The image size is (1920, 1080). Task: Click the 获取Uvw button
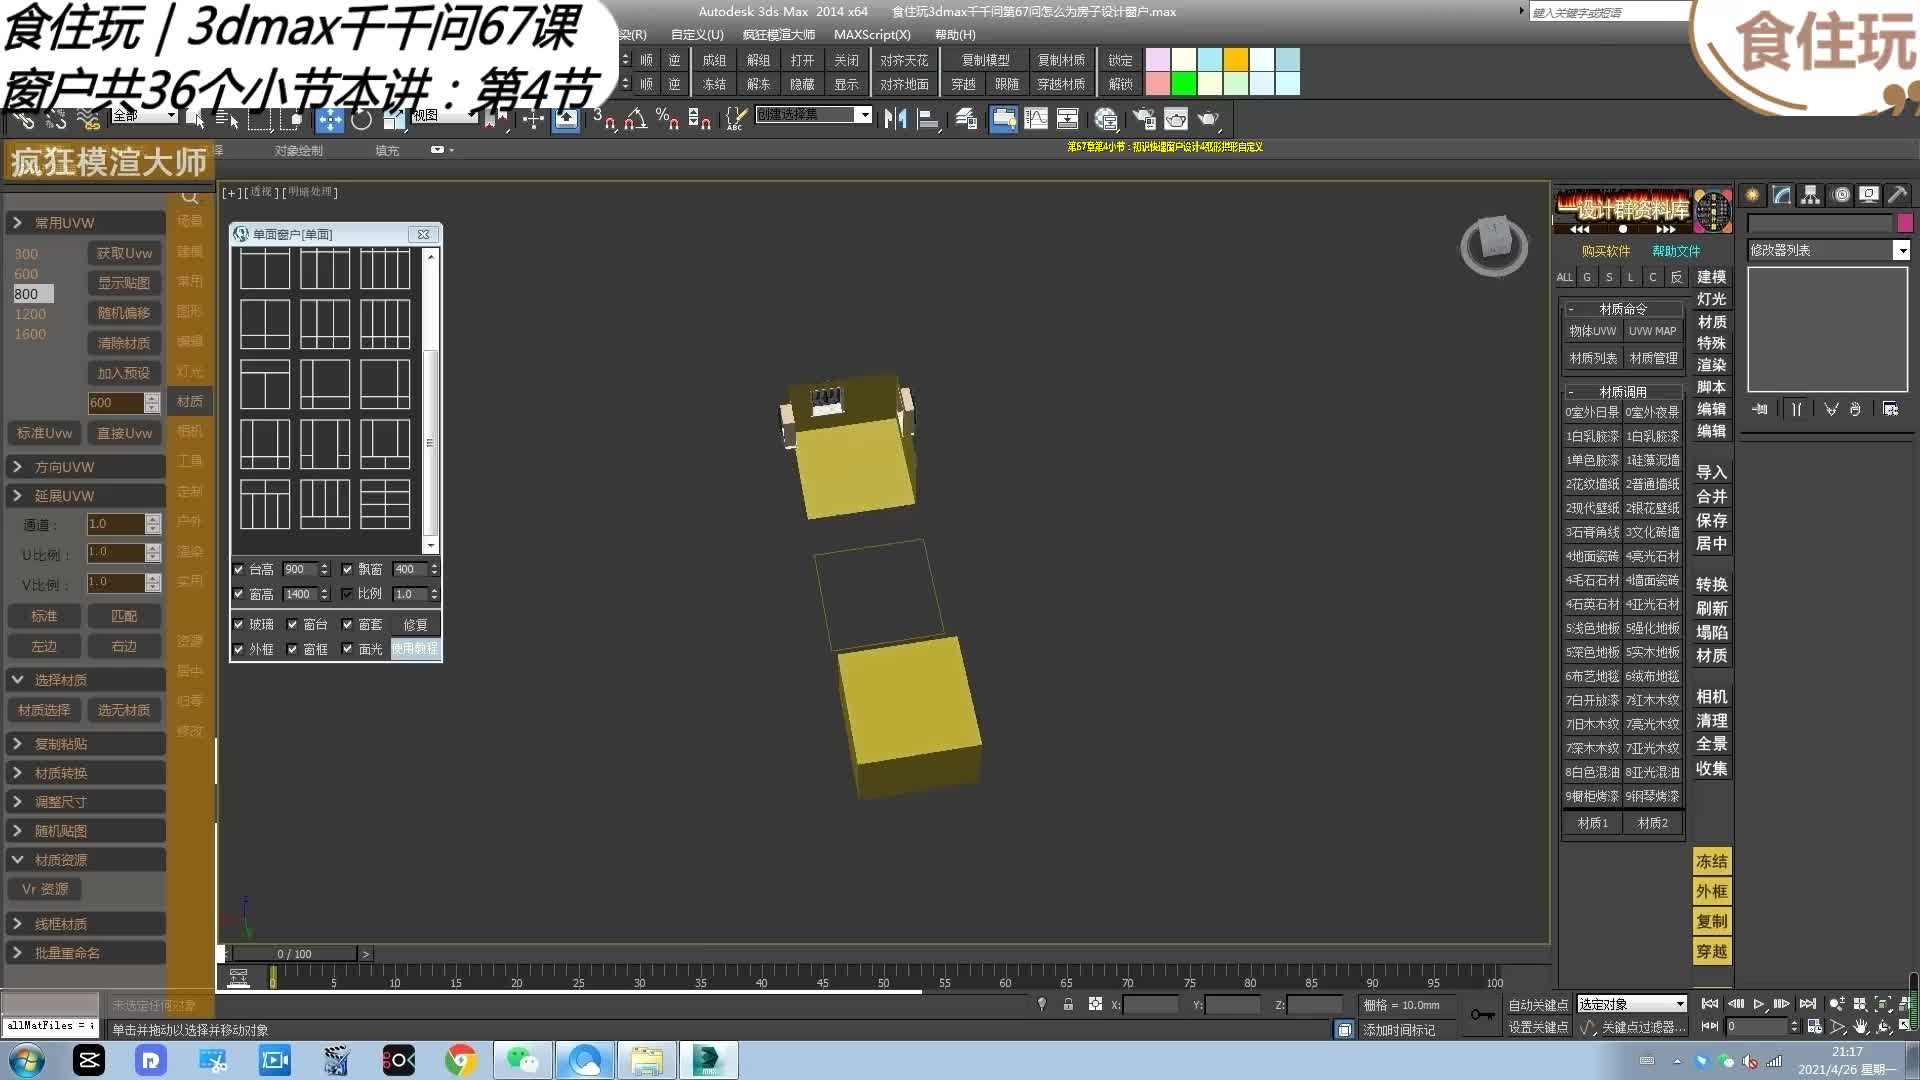point(124,253)
